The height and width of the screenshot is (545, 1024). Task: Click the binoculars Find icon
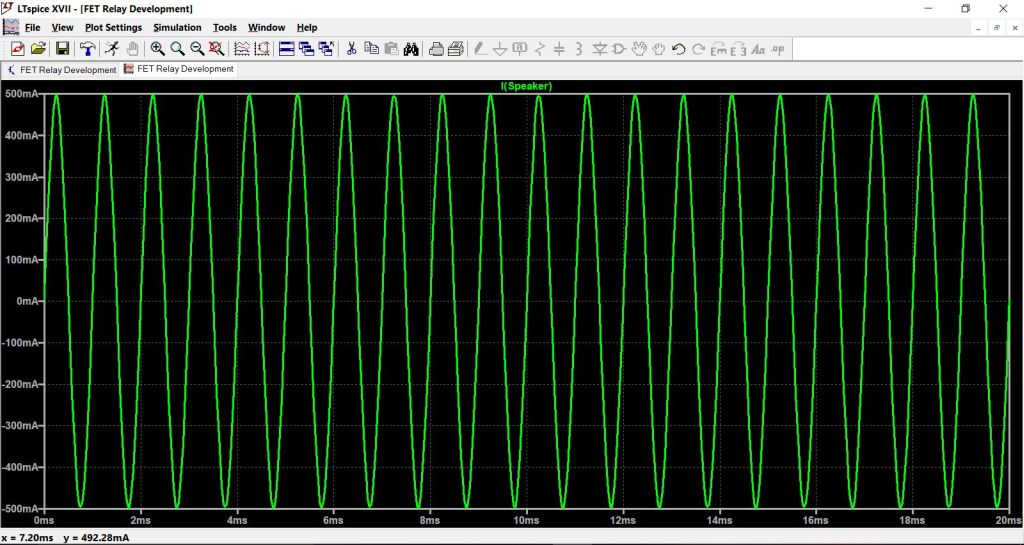click(411, 49)
